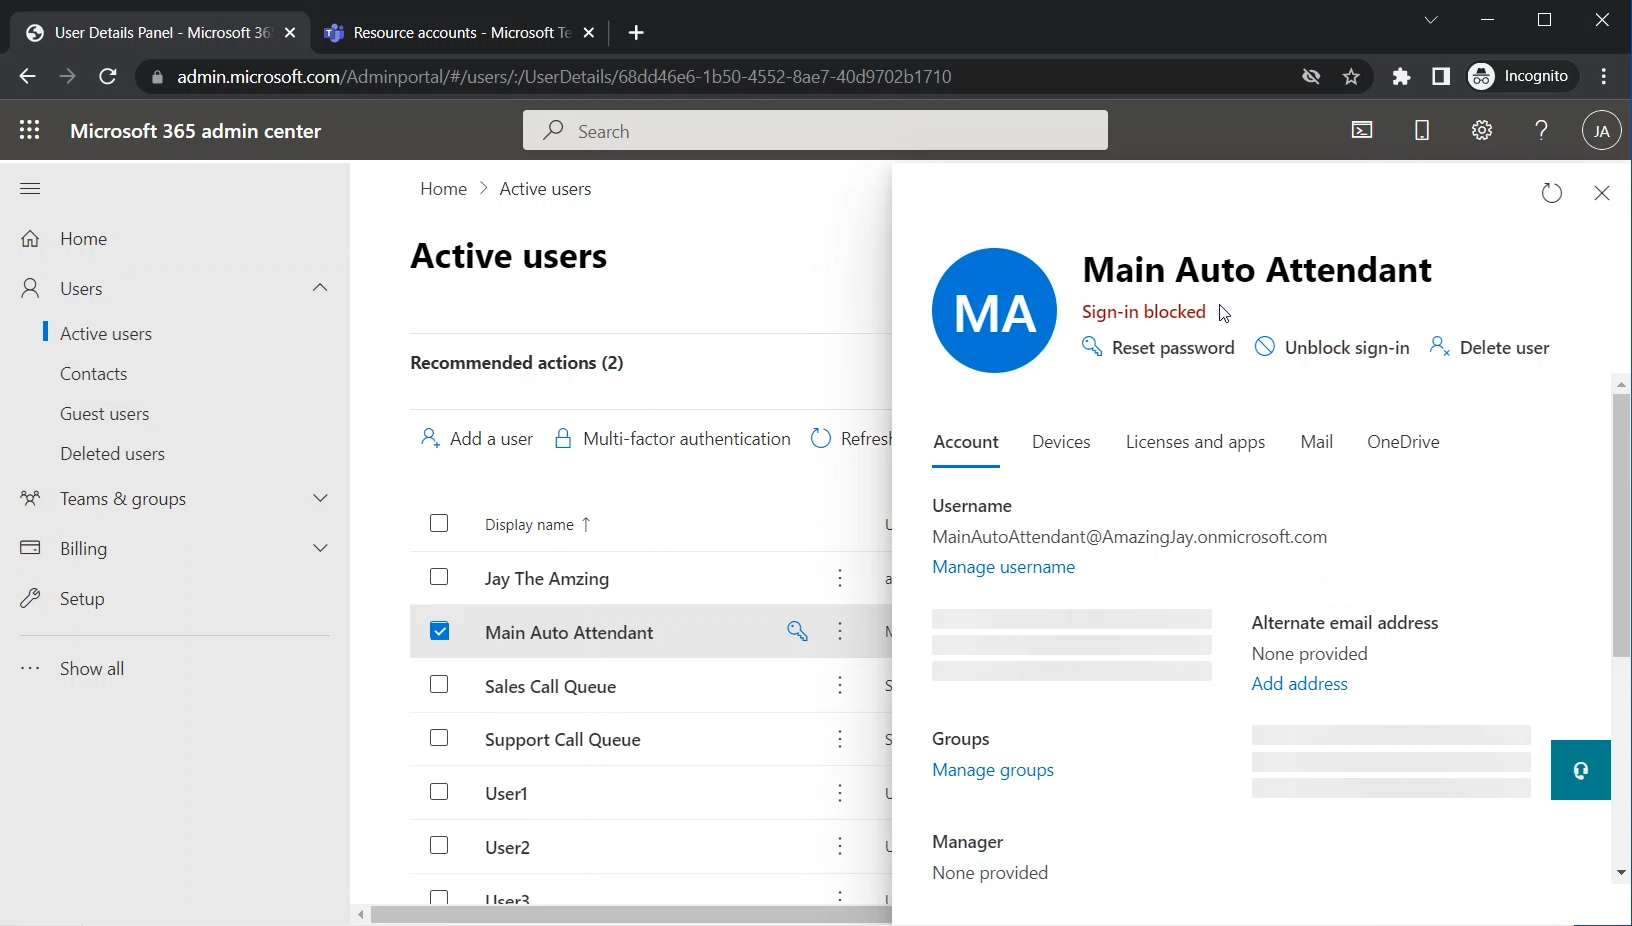Expand the Billing navigation section
The width and height of the screenshot is (1632, 926).
point(320,548)
